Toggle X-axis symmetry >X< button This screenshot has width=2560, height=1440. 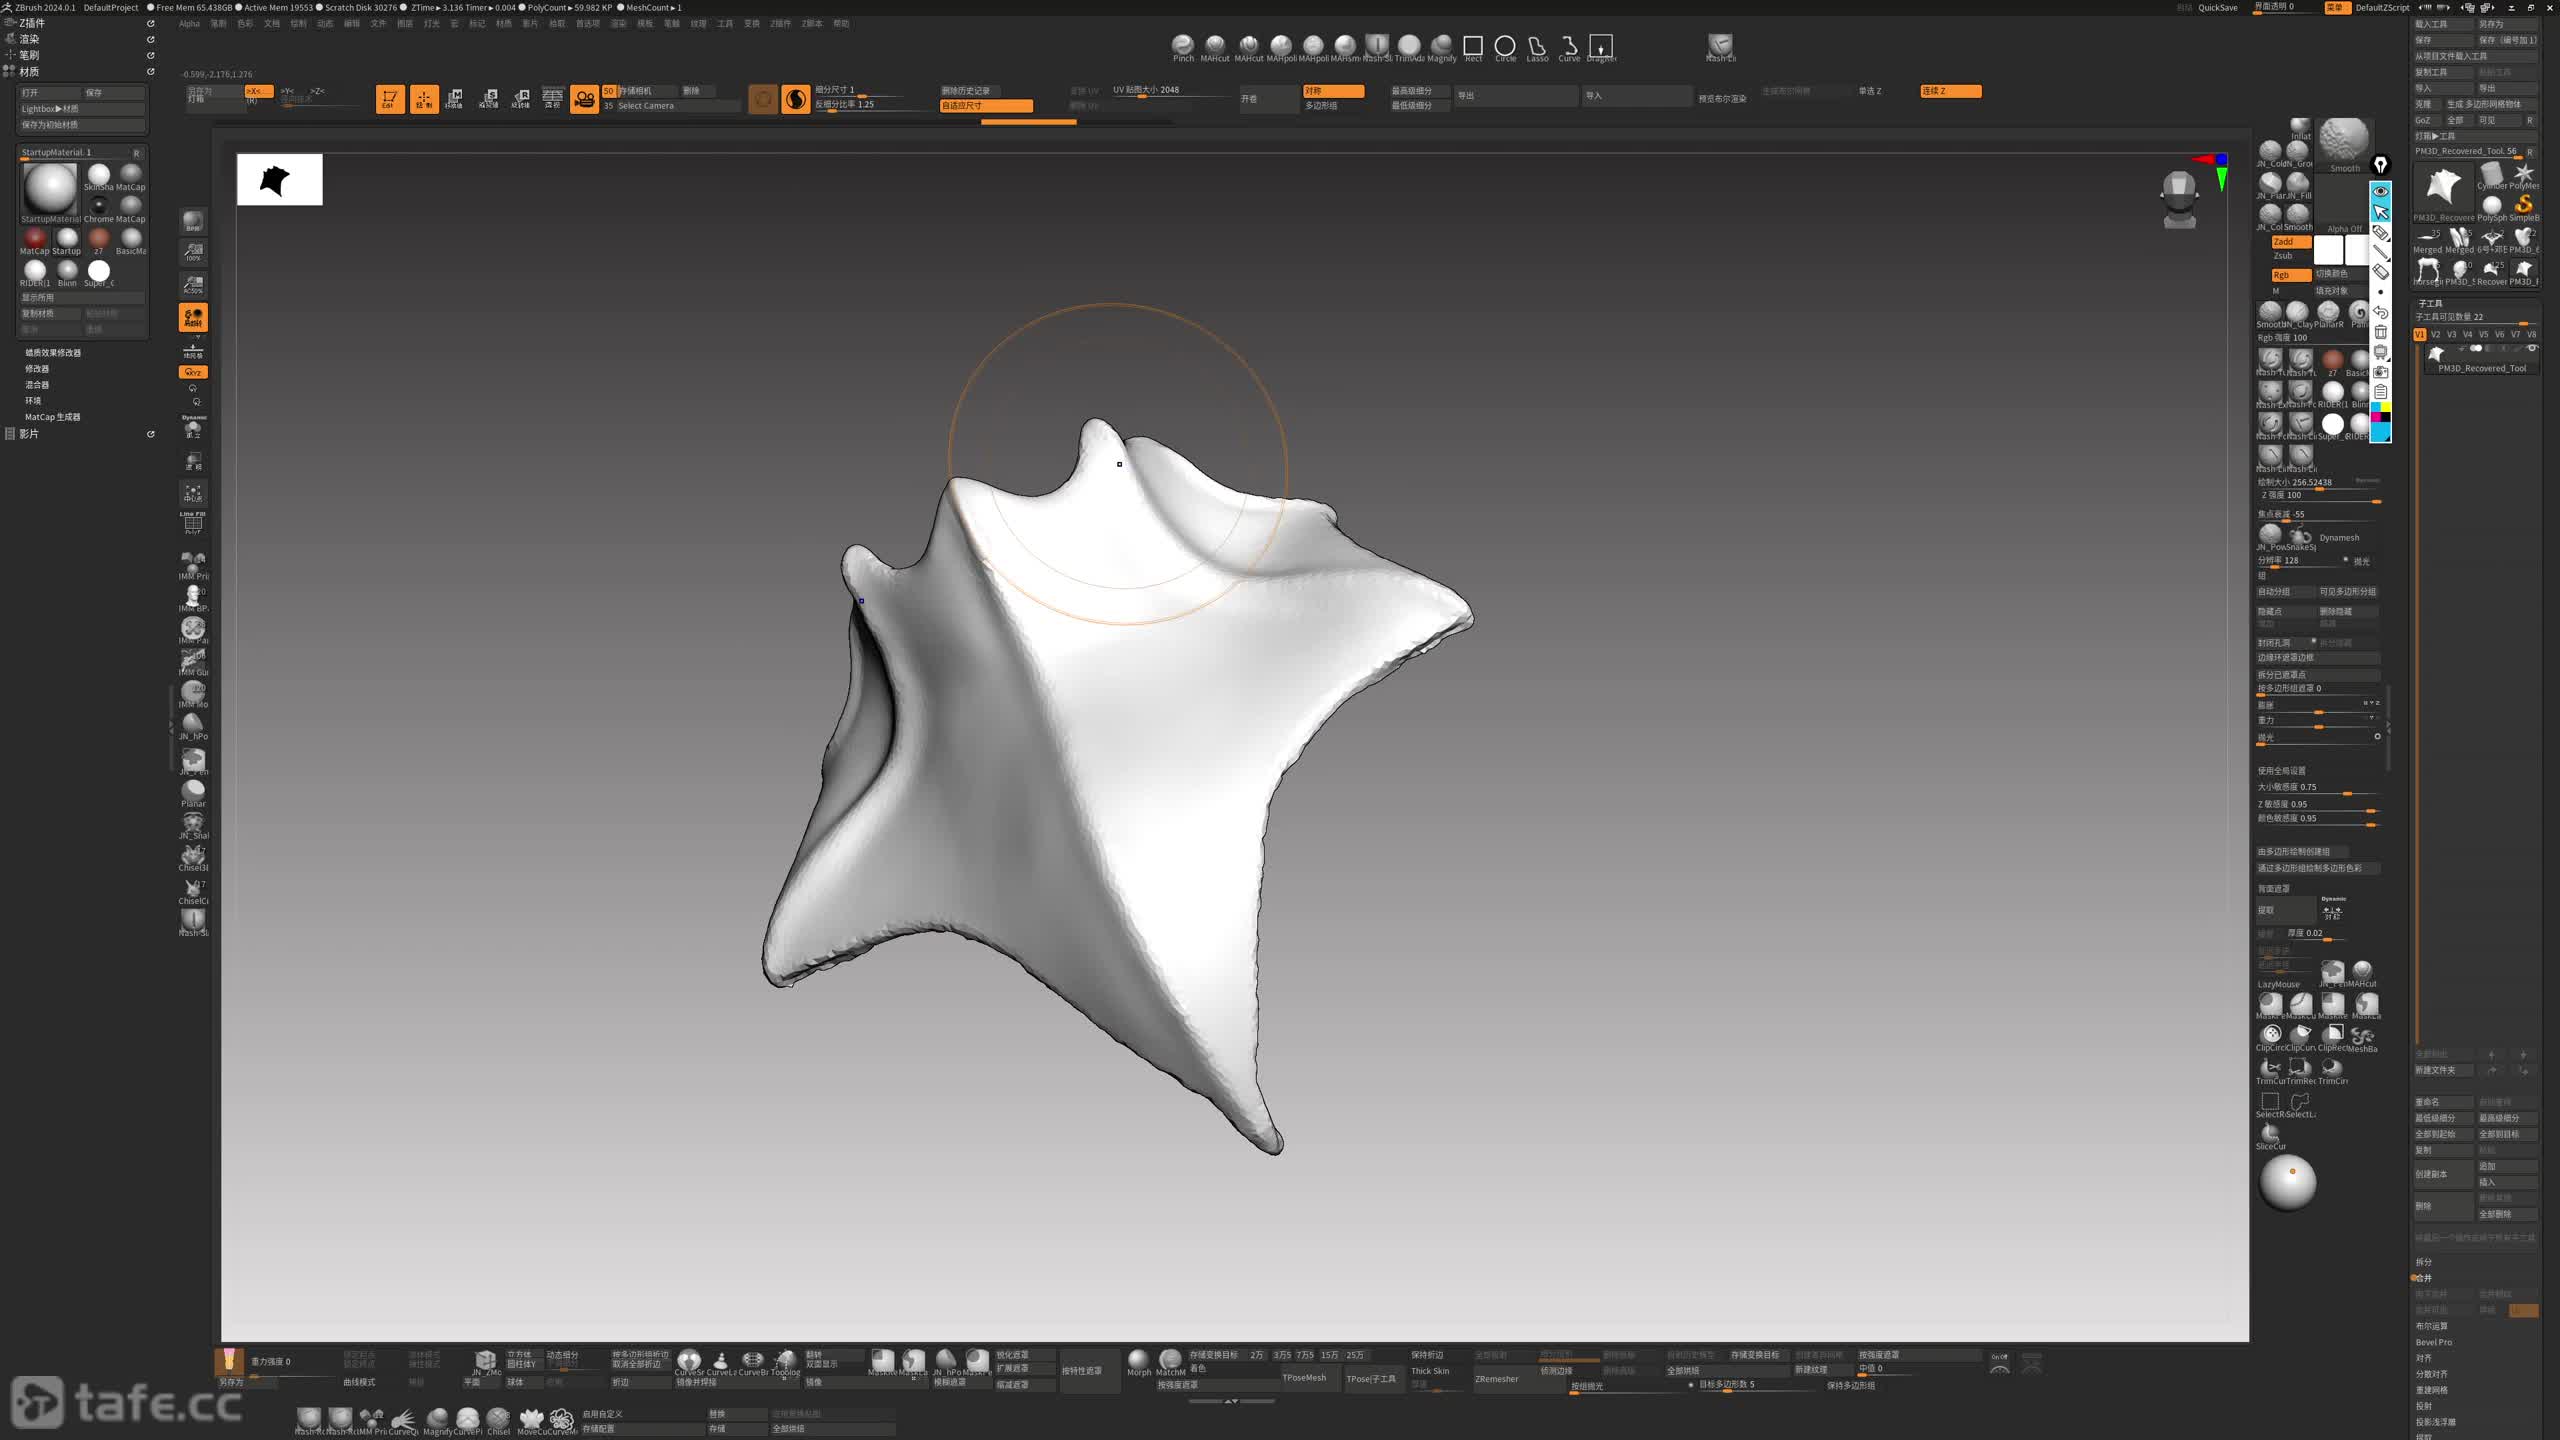point(258,91)
